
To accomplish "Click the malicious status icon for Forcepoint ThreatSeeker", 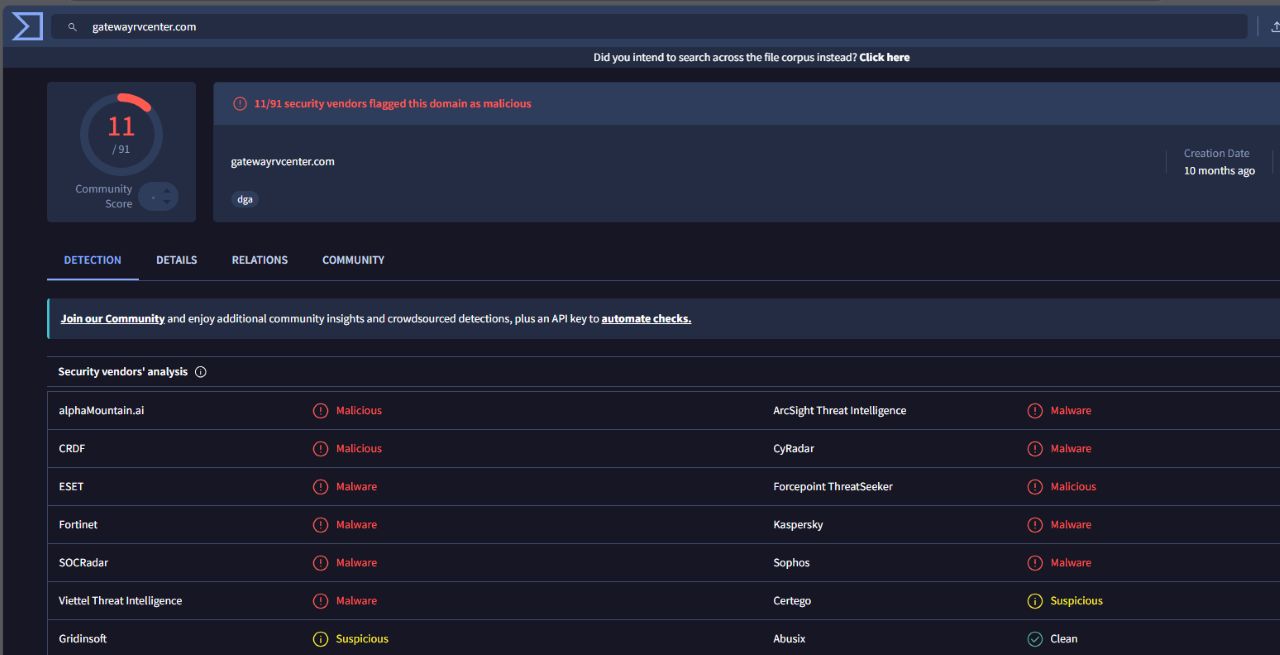I will point(1035,487).
